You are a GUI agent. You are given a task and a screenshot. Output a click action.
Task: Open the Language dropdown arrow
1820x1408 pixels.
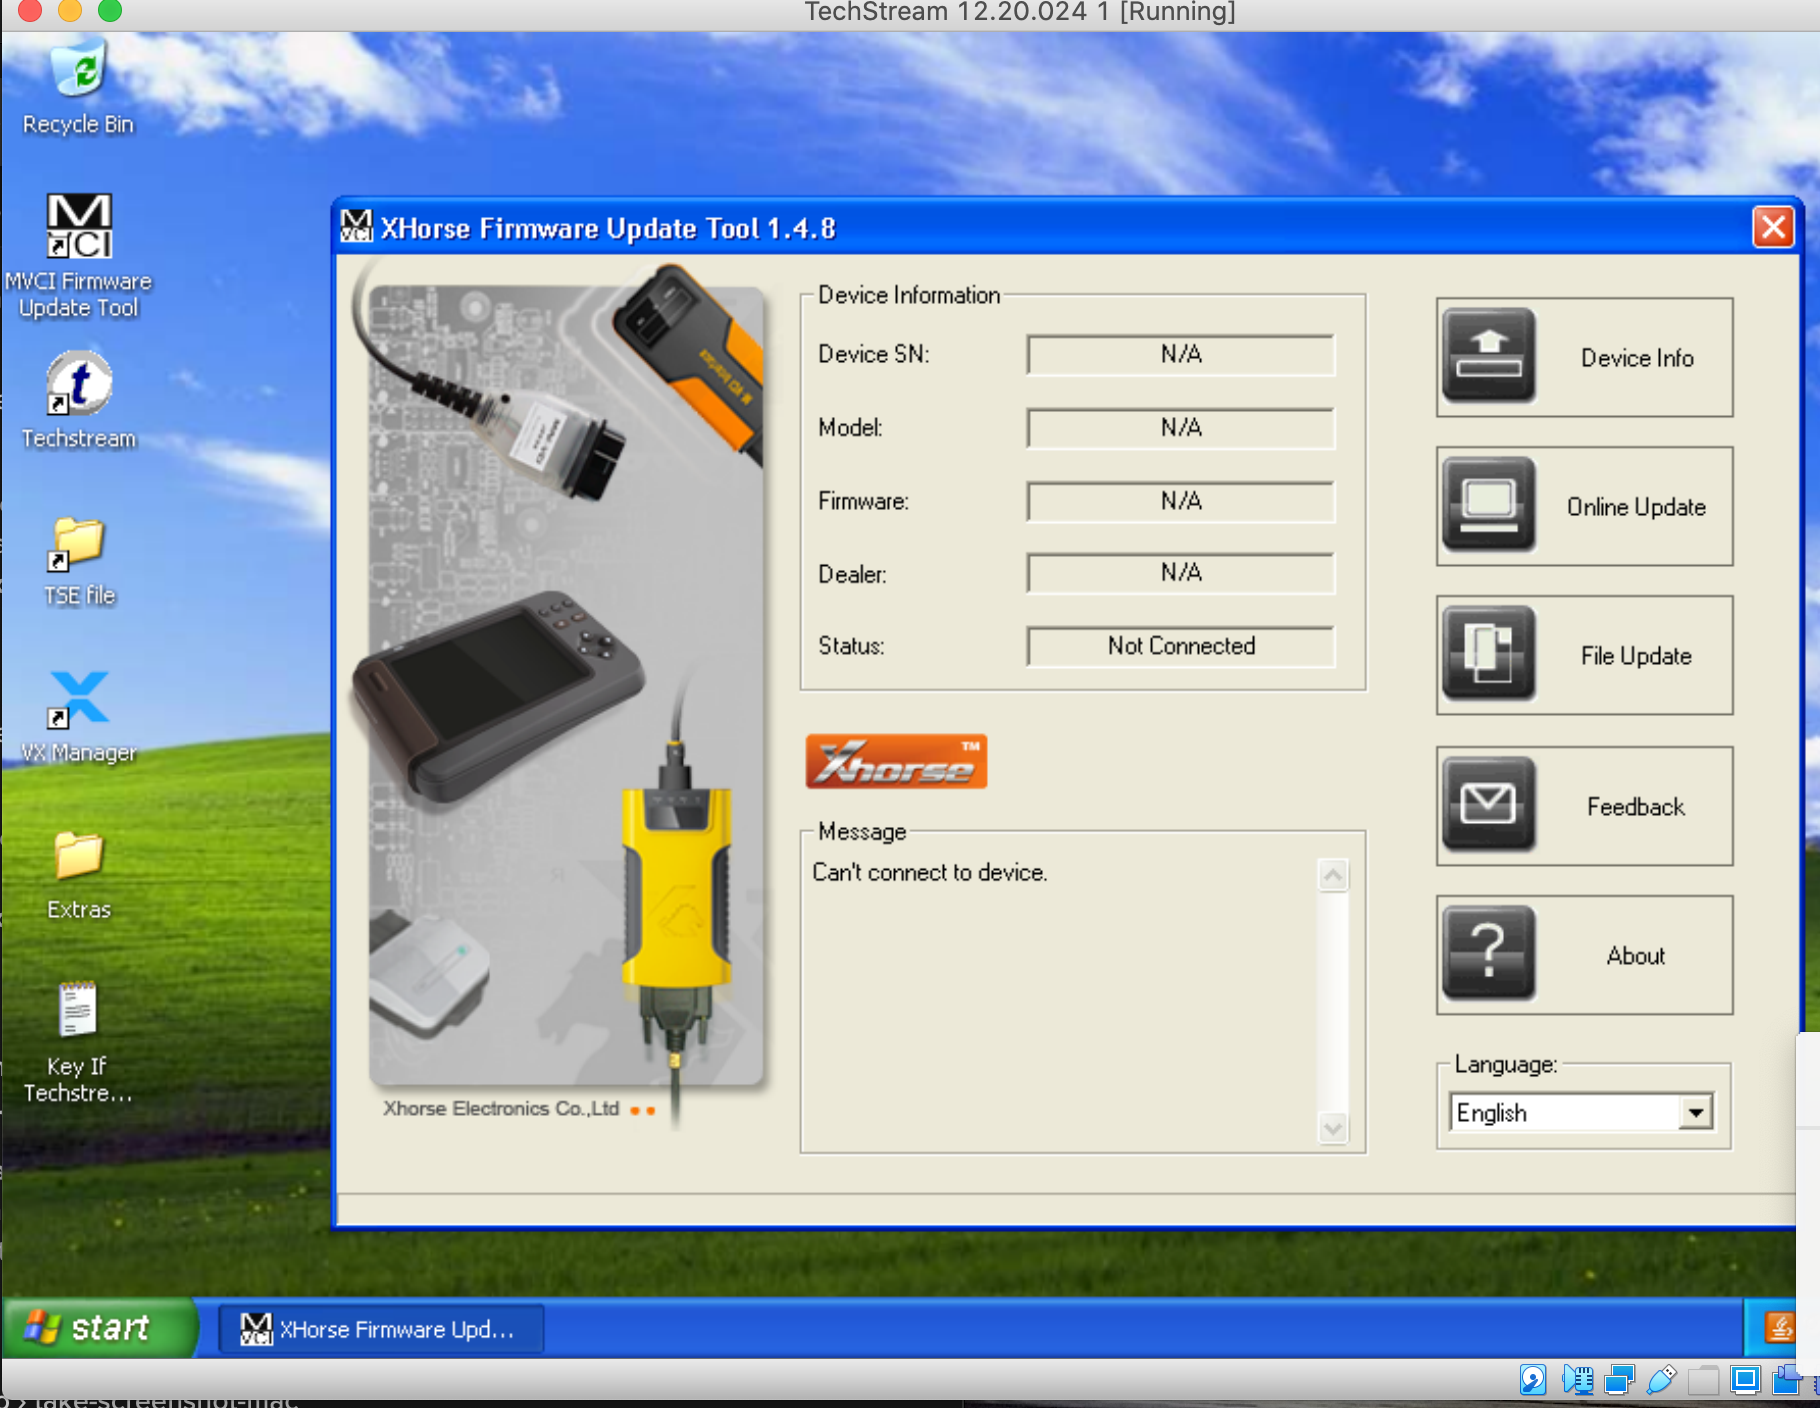coord(1695,1112)
